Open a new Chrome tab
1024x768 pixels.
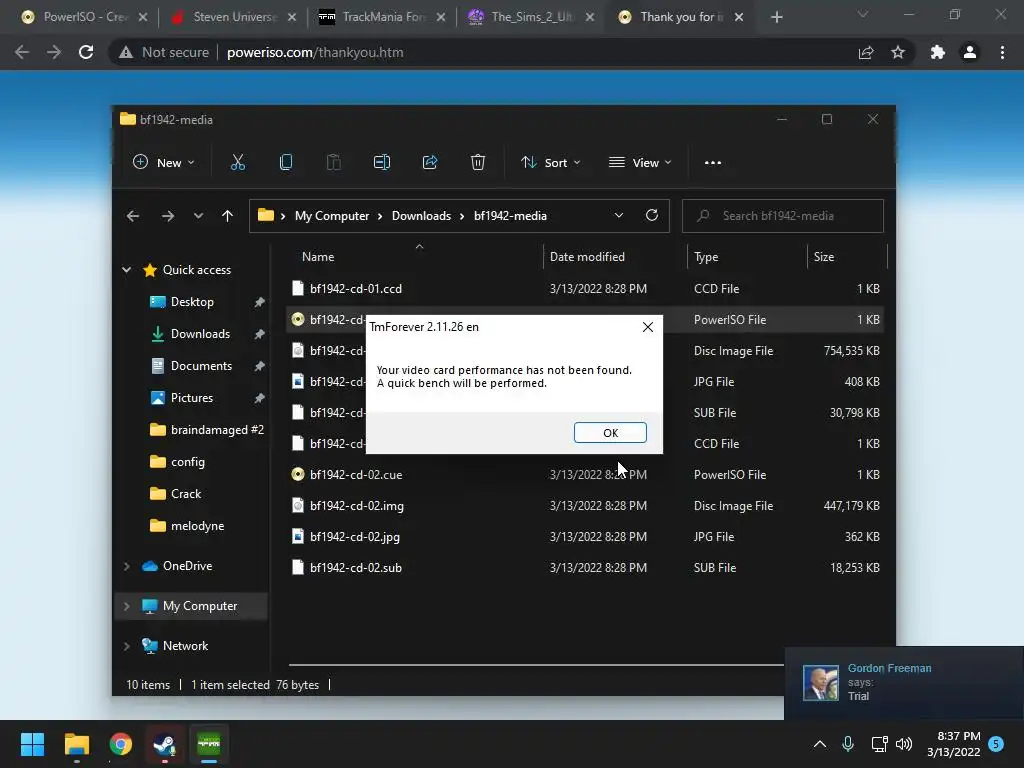click(776, 17)
